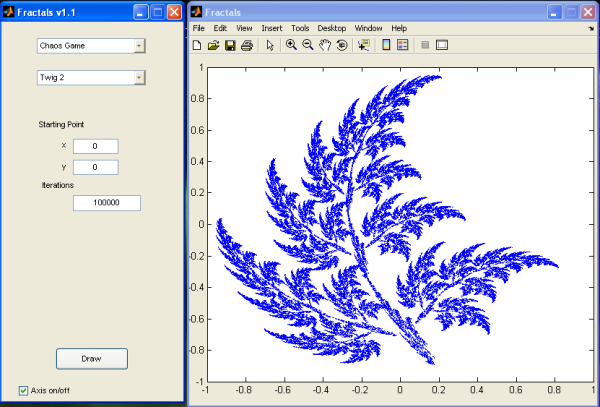The width and height of the screenshot is (600, 407).
Task: Click the New Figure toolbar icon
Action: coord(197,45)
